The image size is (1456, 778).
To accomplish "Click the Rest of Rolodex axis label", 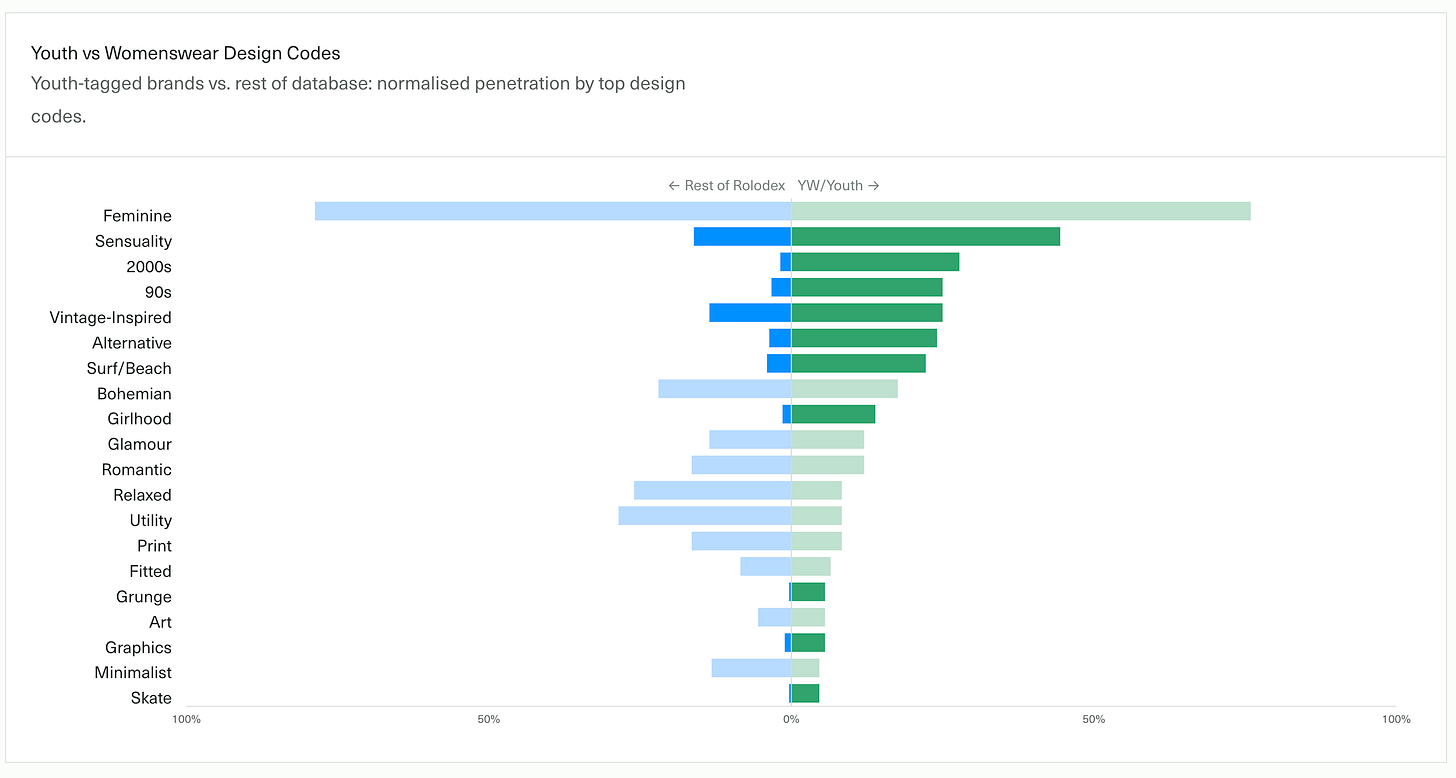I will pos(726,186).
